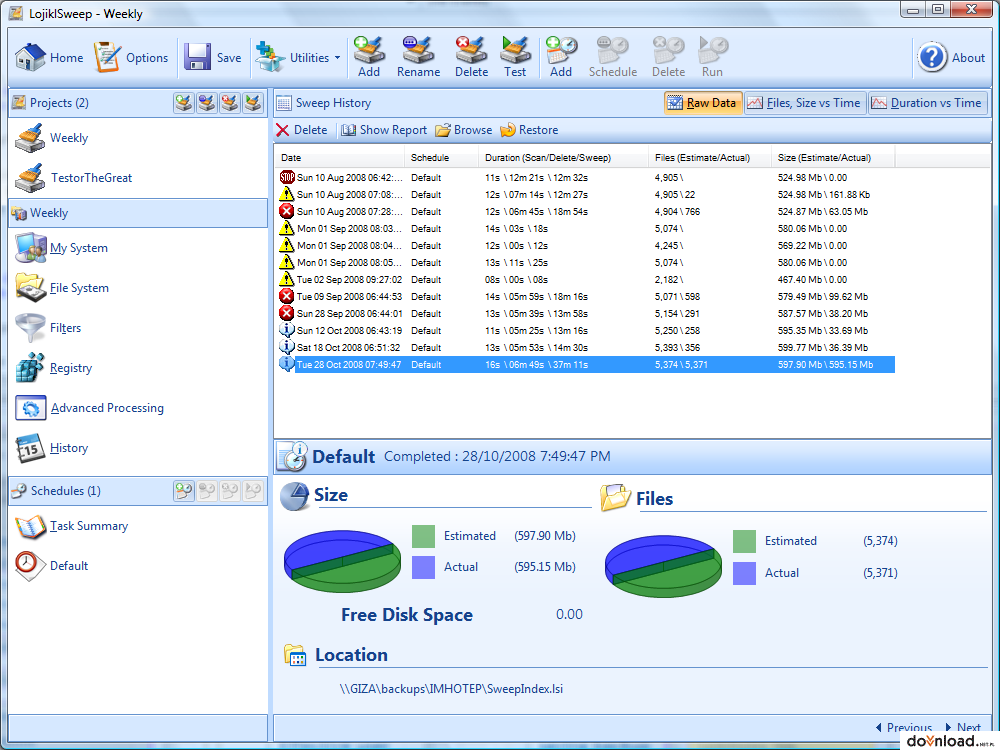Rename the project via the main toolbar
This screenshot has width=1000, height=750.
[x=418, y=57]
